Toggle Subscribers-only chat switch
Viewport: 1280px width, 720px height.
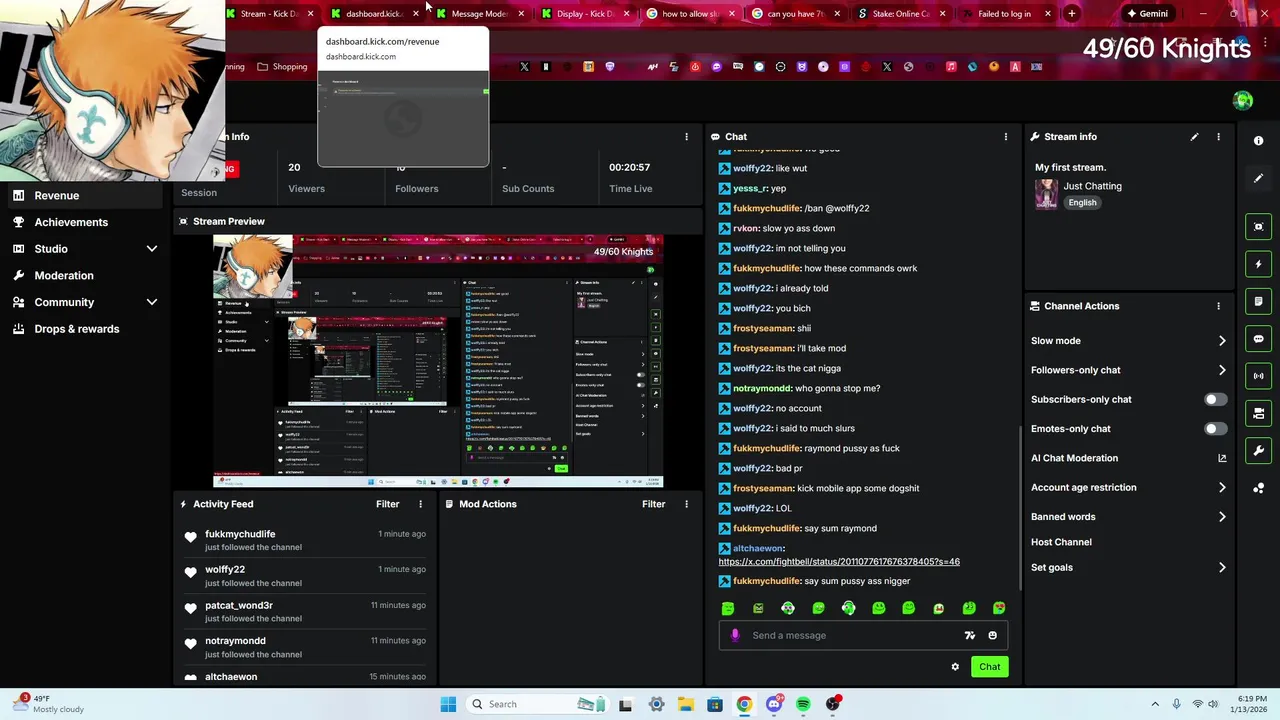click(1215, 399)
